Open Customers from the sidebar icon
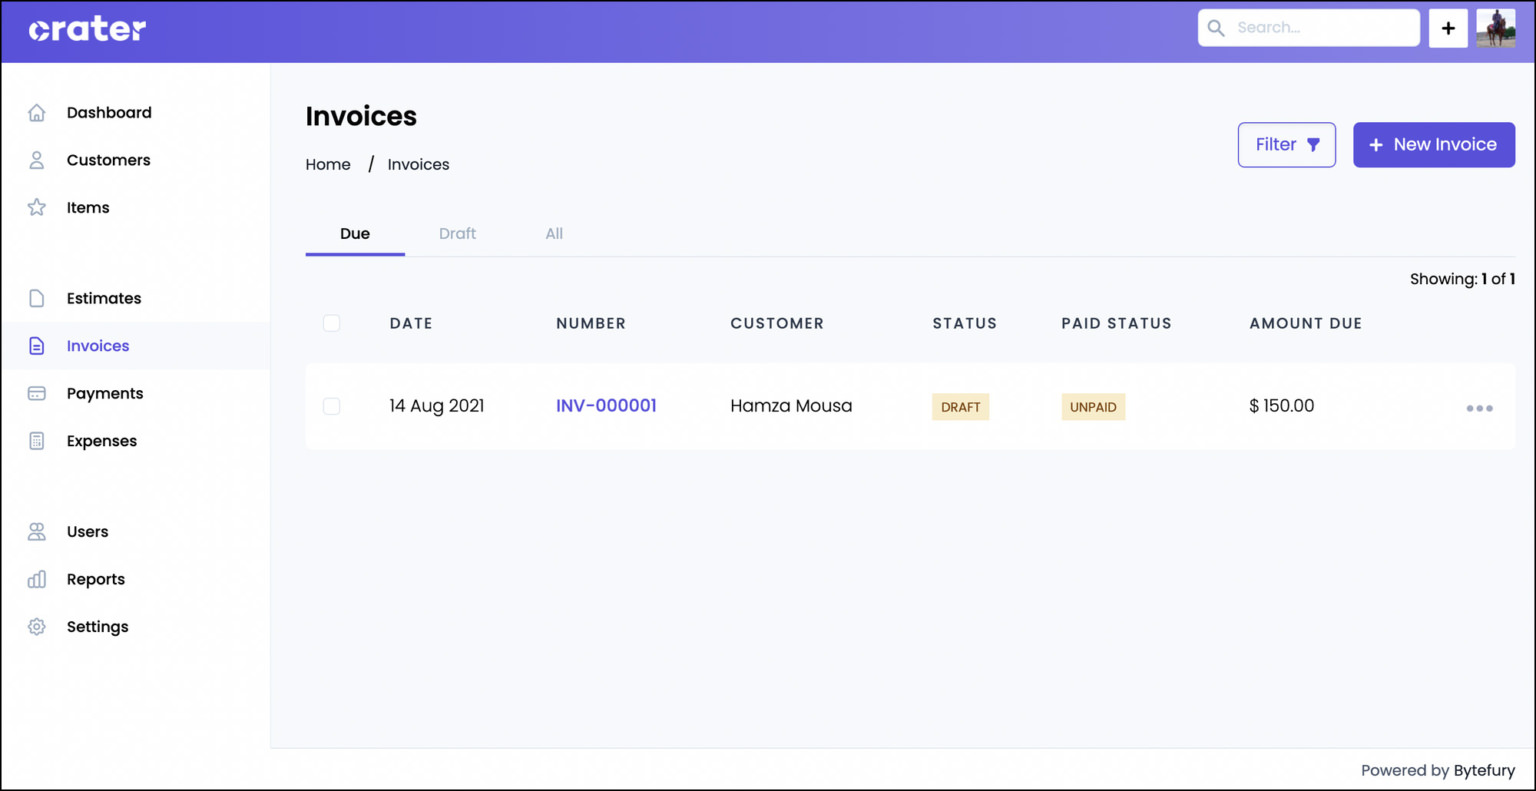1536x791 pixels. pos(36,160)
